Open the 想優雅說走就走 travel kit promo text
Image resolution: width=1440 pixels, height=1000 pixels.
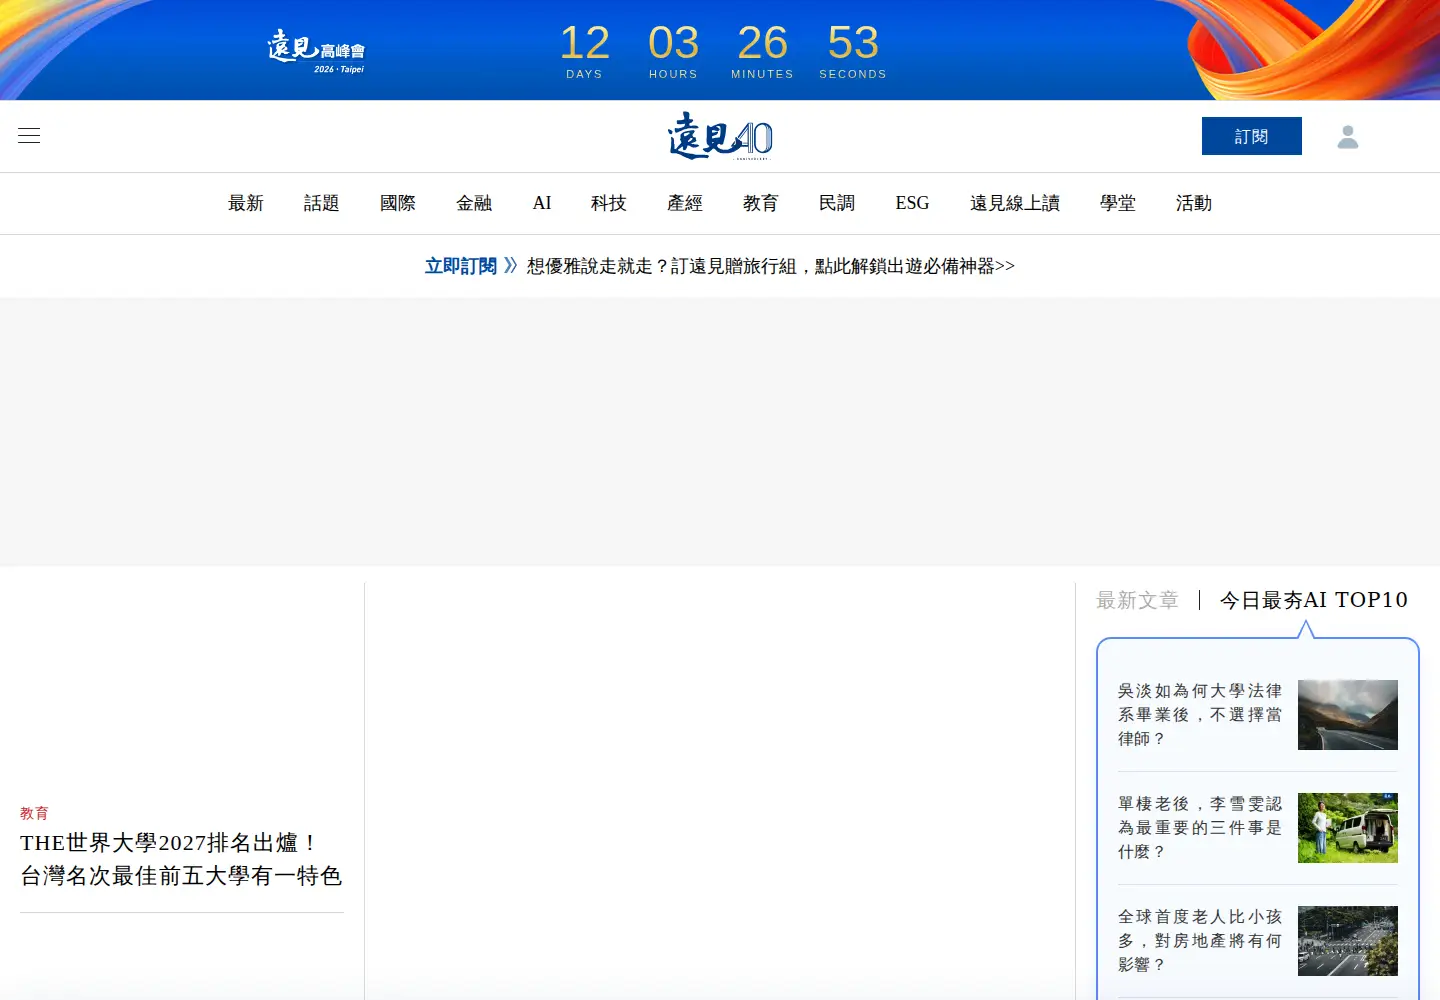tap(771, 266)
